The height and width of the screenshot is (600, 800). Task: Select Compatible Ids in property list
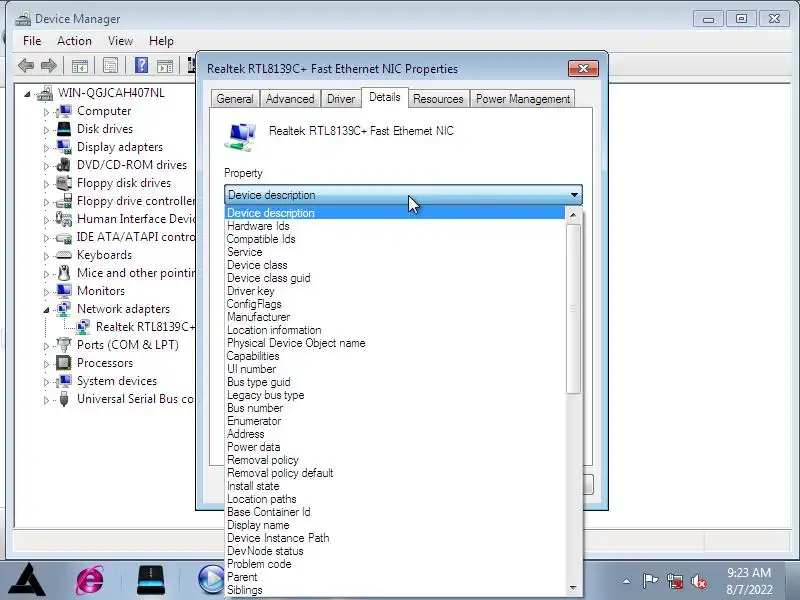tap(395, 239)
